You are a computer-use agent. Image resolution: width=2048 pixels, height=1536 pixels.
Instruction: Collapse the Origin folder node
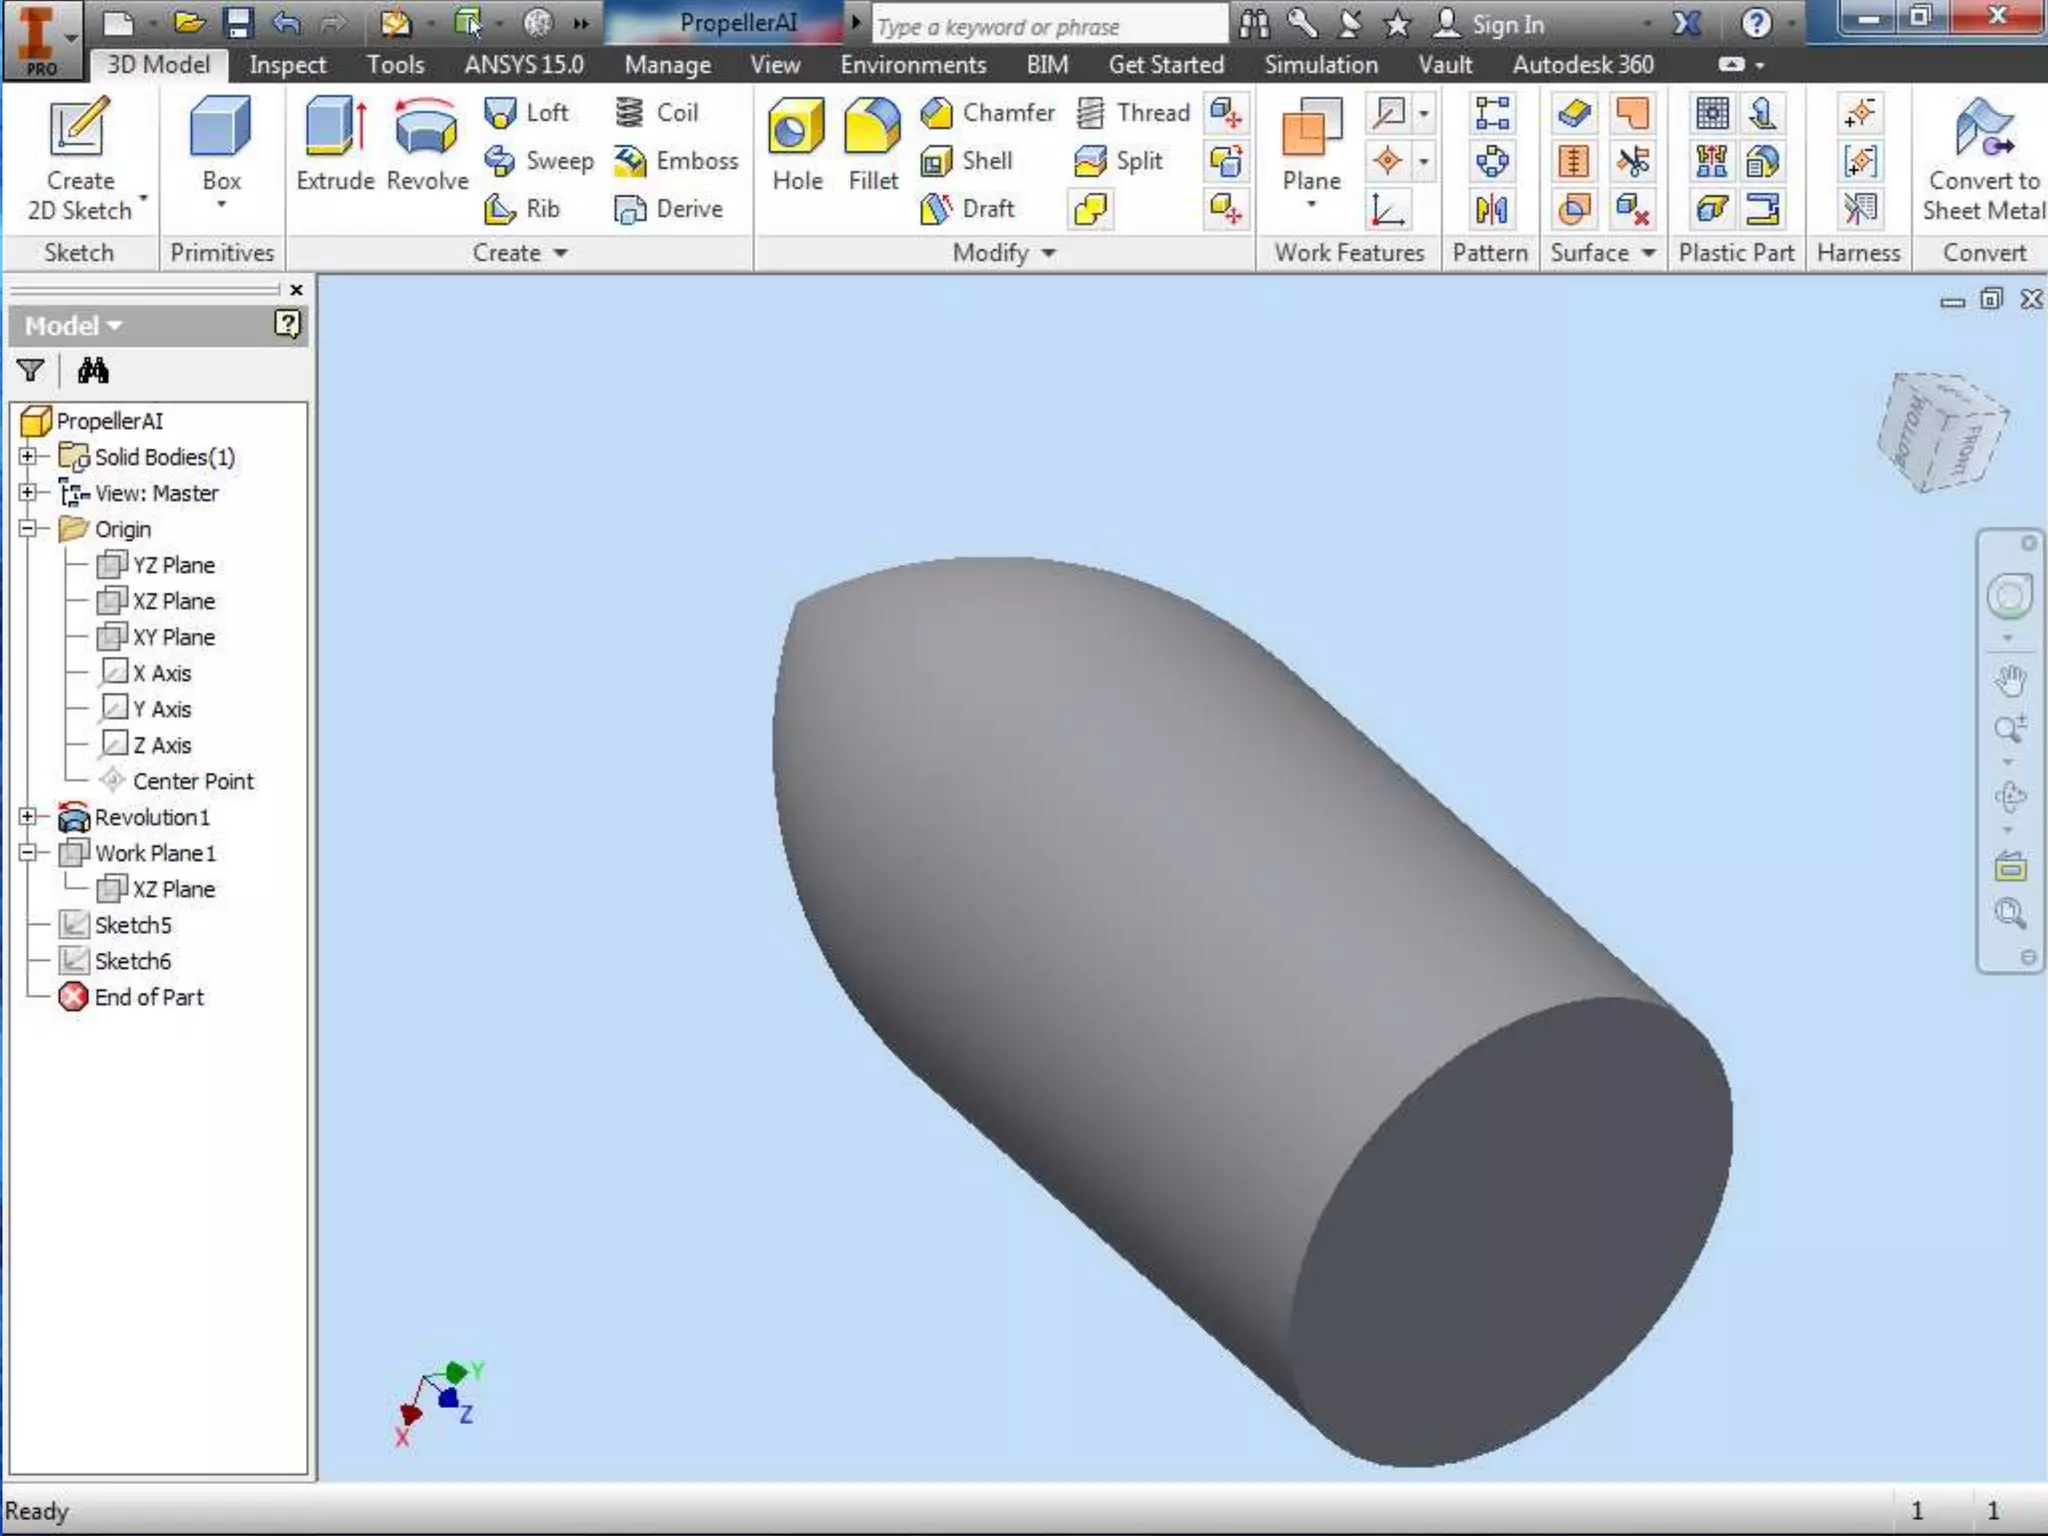point(28,528)
